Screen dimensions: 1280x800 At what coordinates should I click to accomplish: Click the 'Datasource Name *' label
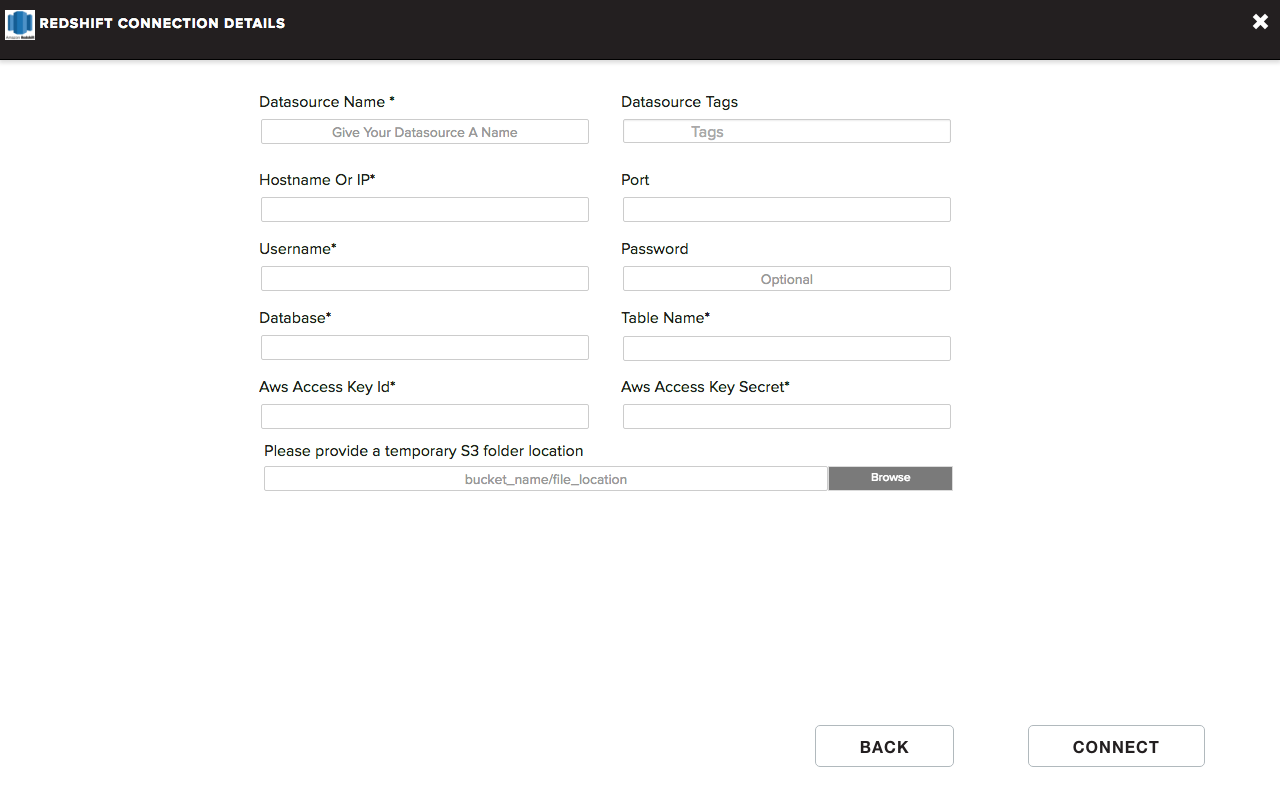(327, 102)
